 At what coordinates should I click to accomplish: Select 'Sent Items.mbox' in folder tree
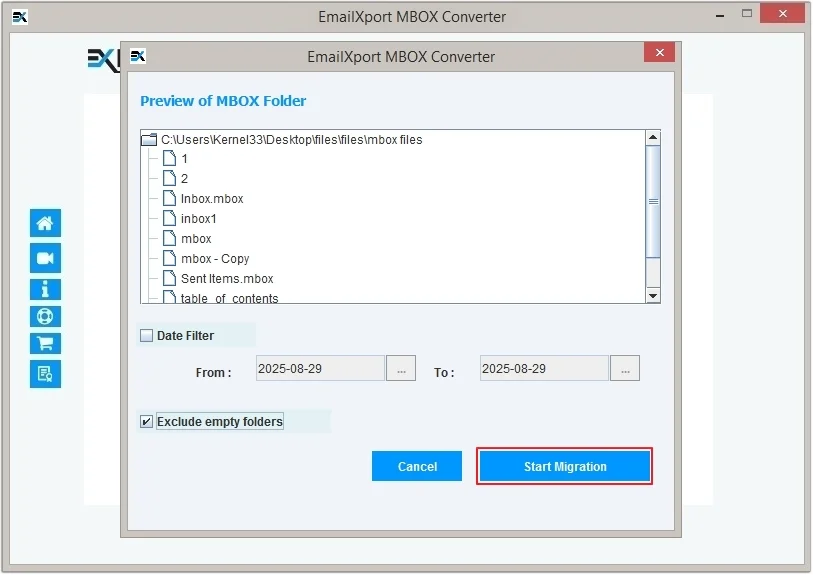pyautogui.click(x=227, y=278)
